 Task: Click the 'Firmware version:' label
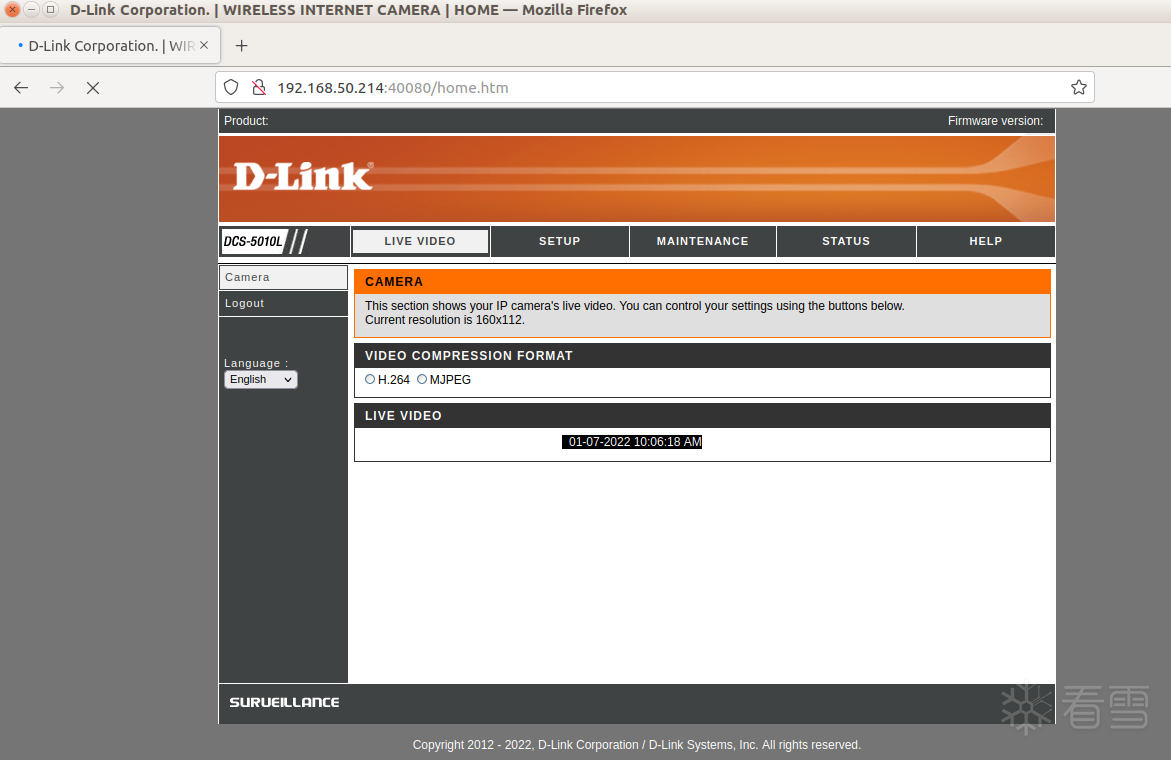click(x=995, y=121)
